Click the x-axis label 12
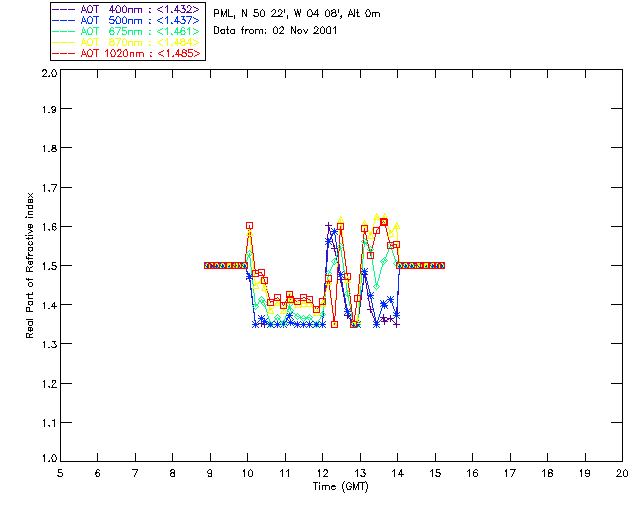The width and height of the screenshot is (640, 512). [322, 473]
